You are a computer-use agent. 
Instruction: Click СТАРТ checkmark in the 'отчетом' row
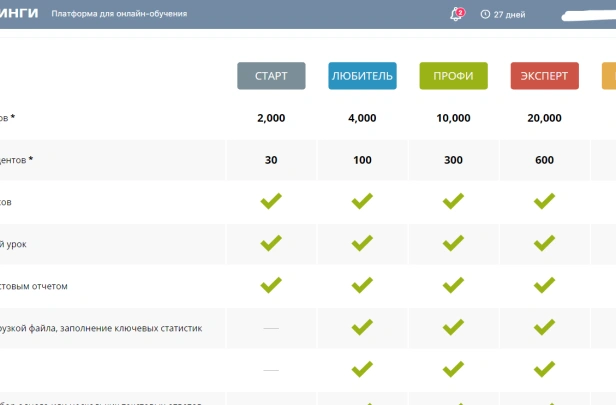pos(271,285)
